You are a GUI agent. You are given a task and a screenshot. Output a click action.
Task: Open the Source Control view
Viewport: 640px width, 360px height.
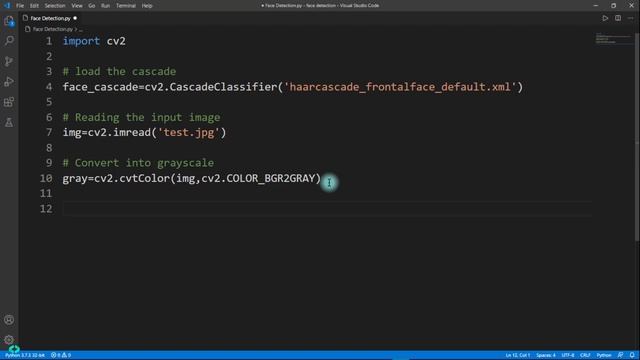coord(9,61)
